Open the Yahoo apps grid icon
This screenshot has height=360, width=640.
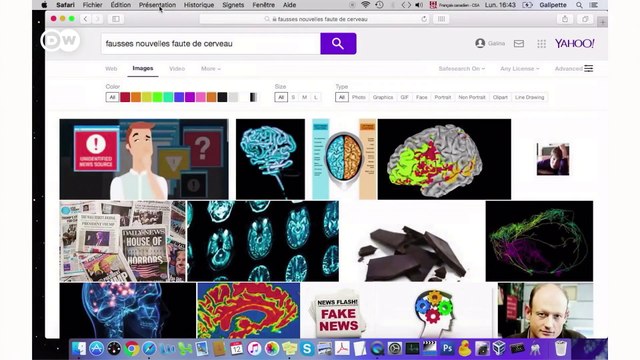[541, 44]
